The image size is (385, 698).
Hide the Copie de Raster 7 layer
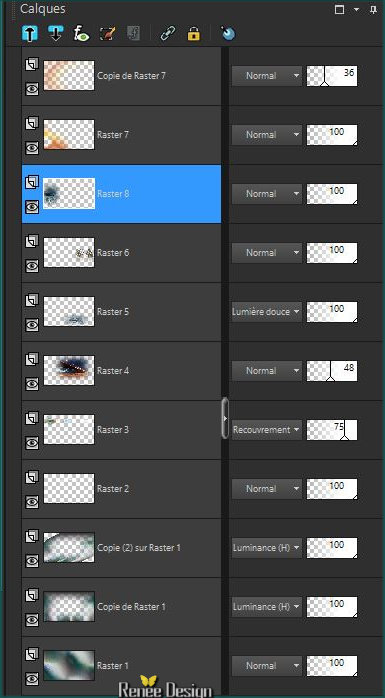[x=32, y=89]
